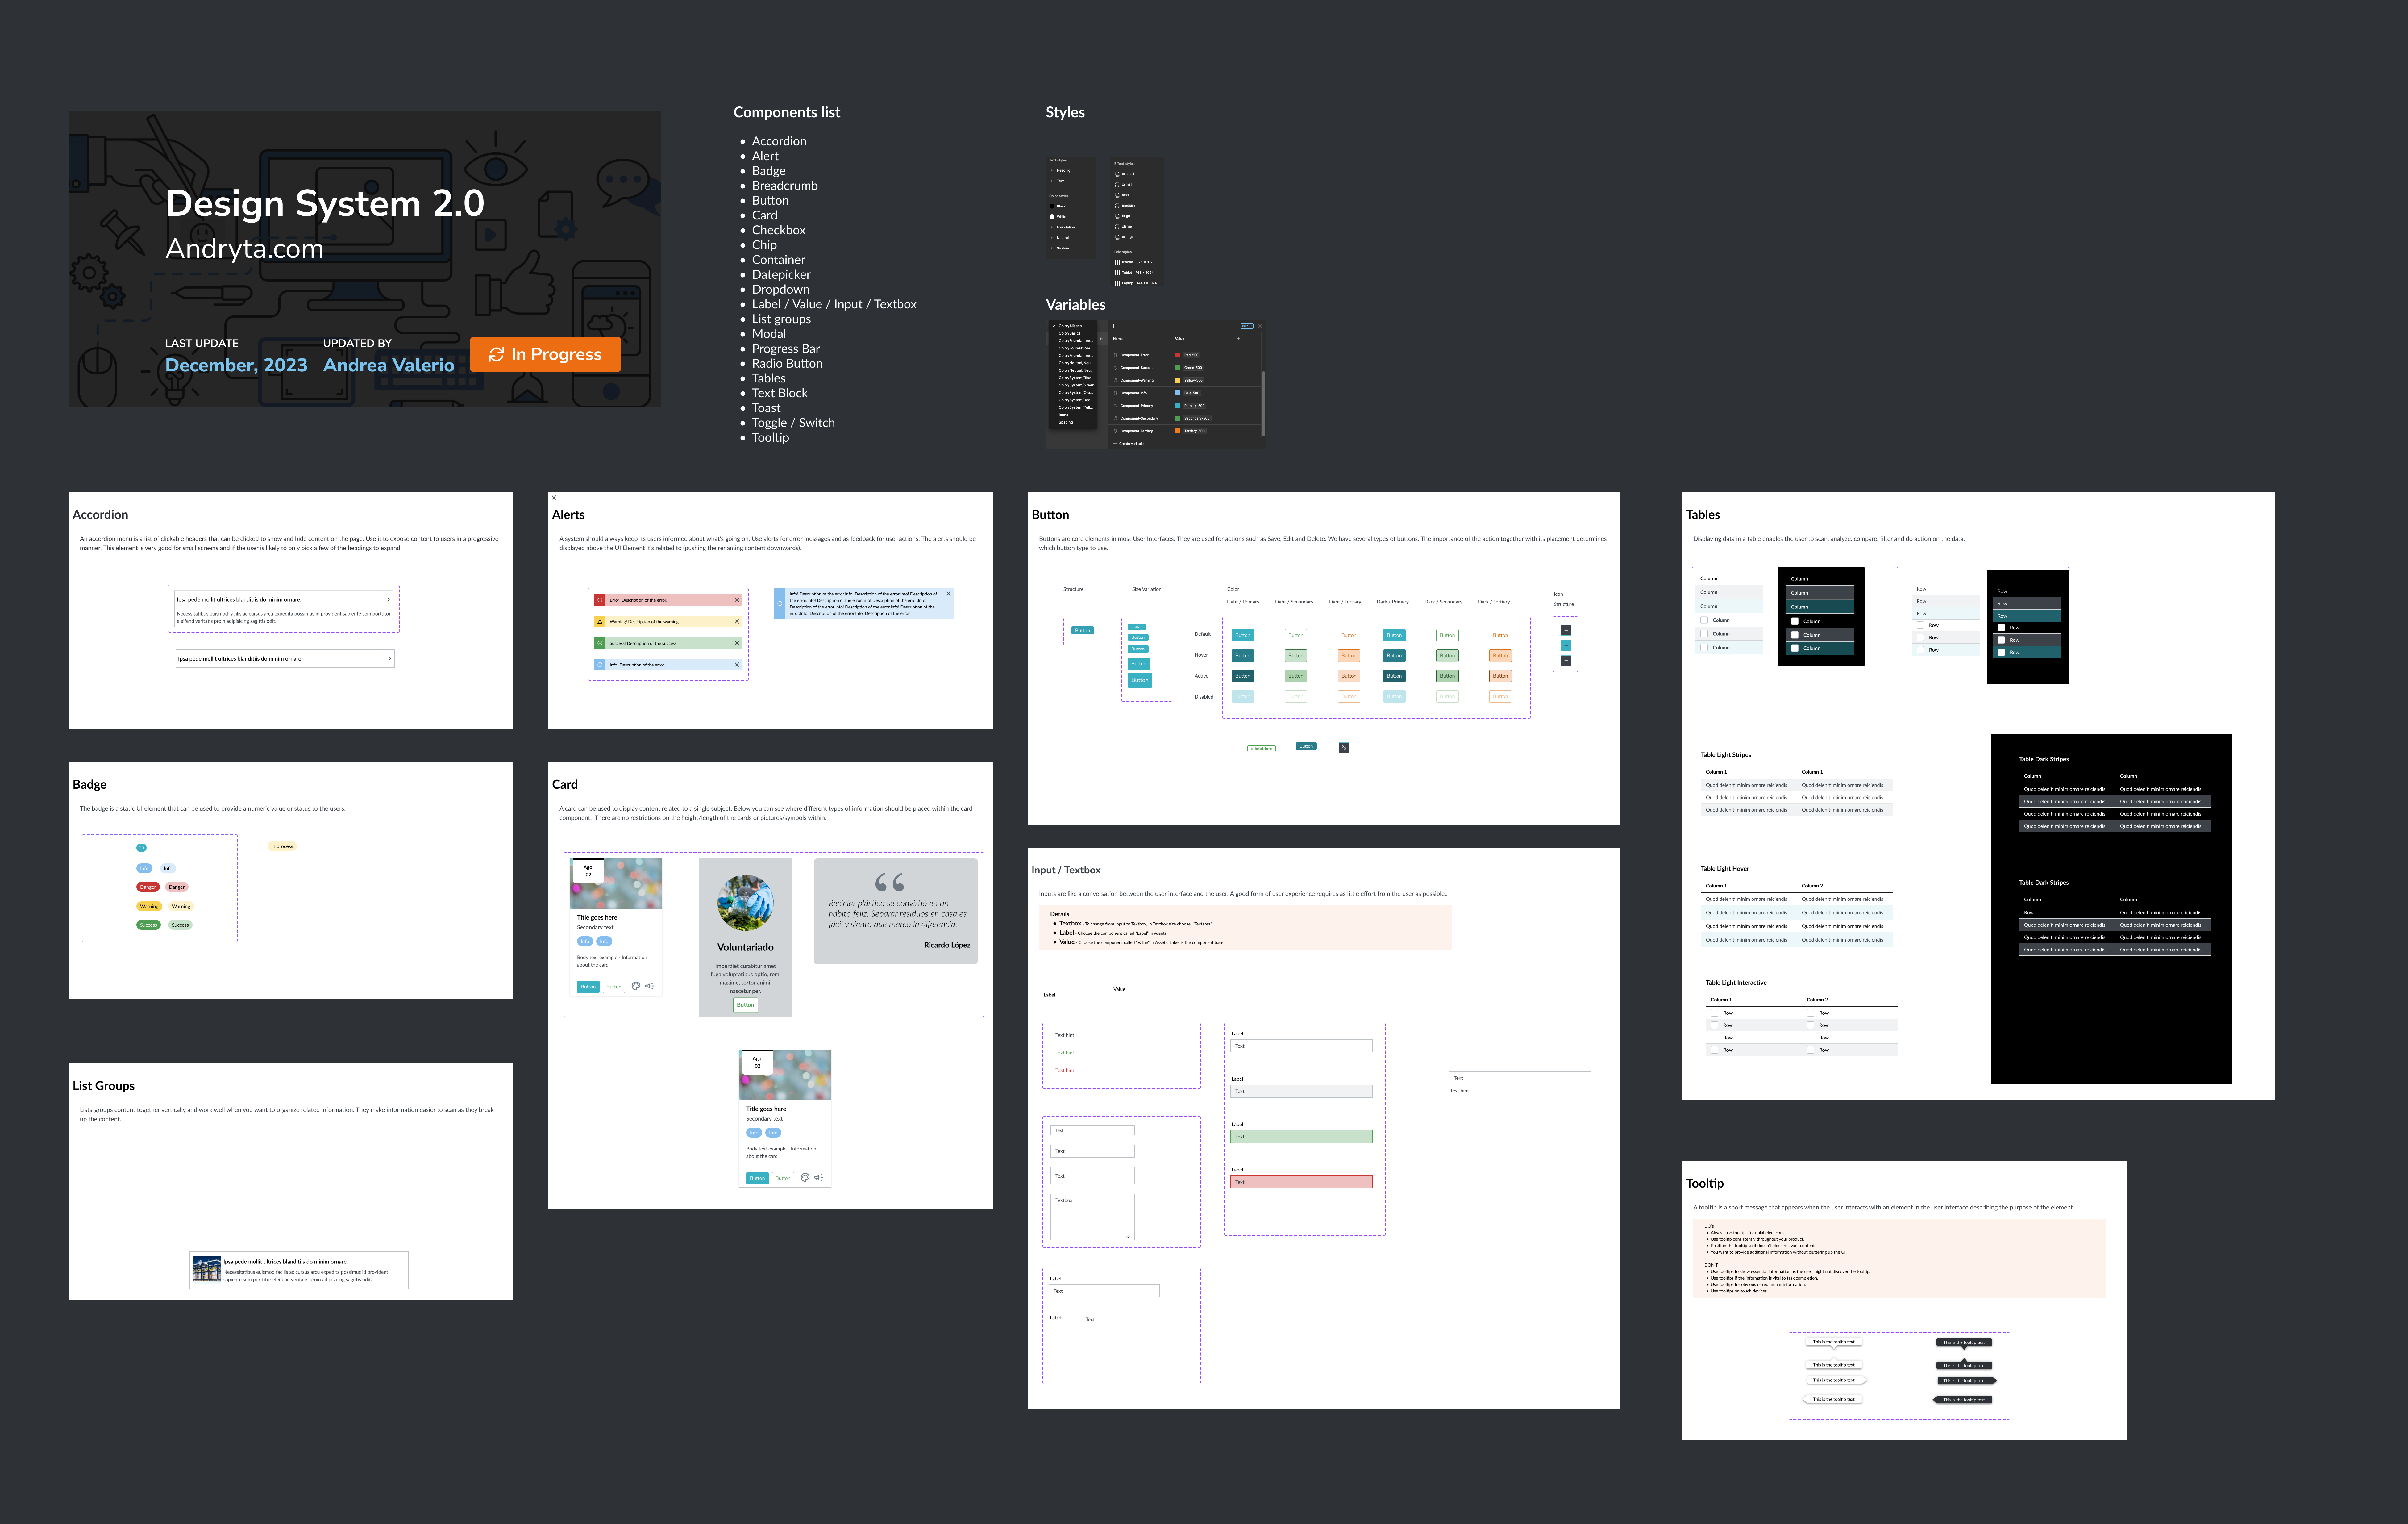Image resolution: width=2408 pixels, height=1524 pixels.
Task: Toggle the checkmark on Color/Aliases collection
Action: click(x=1054, y=326)
